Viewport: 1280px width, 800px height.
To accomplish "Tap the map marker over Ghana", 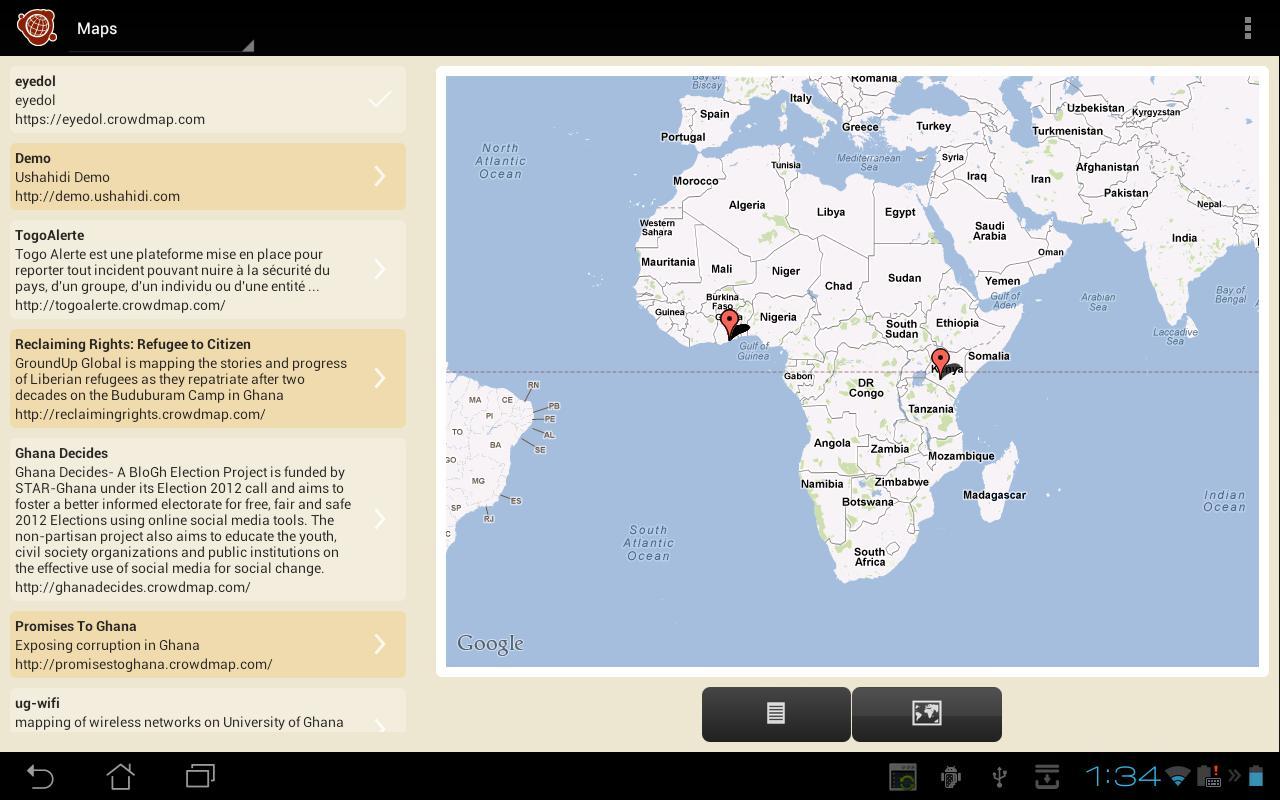I will 731,322.
